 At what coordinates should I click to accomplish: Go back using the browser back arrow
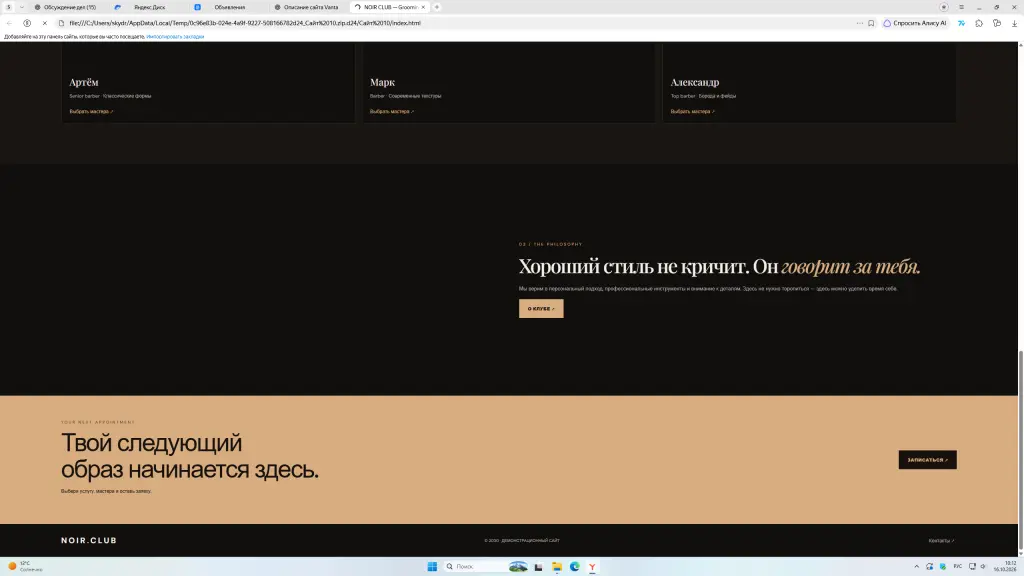pos(9,23)
